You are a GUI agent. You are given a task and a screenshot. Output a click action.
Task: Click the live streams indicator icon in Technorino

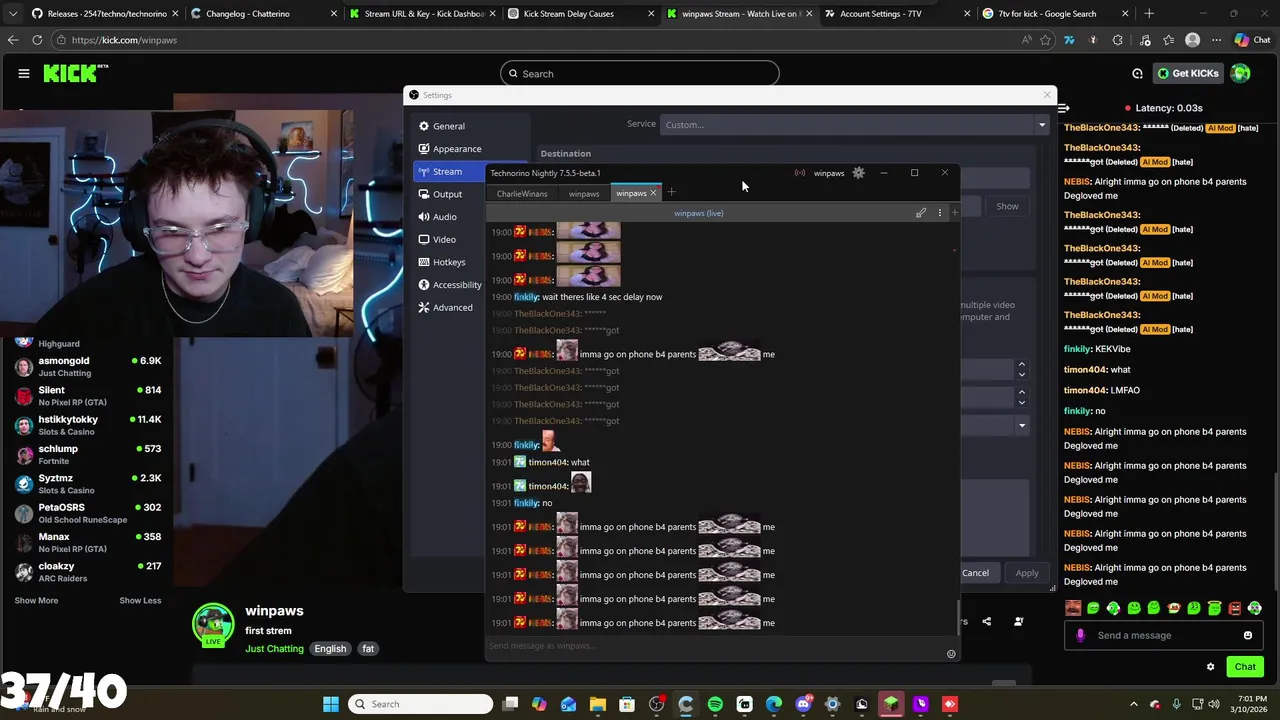800,173
